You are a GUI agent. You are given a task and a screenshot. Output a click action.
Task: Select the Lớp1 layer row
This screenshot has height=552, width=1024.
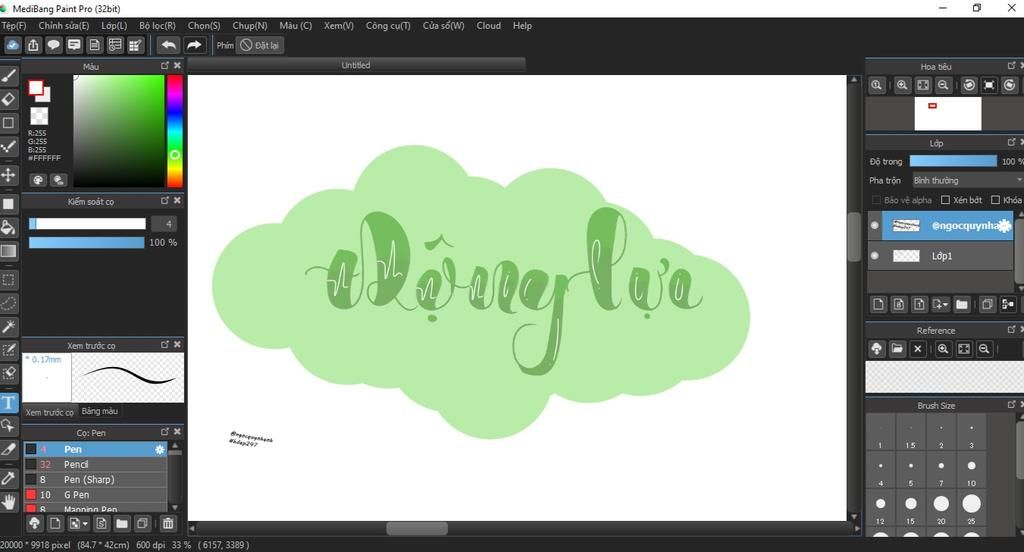(x=940, y=255)
